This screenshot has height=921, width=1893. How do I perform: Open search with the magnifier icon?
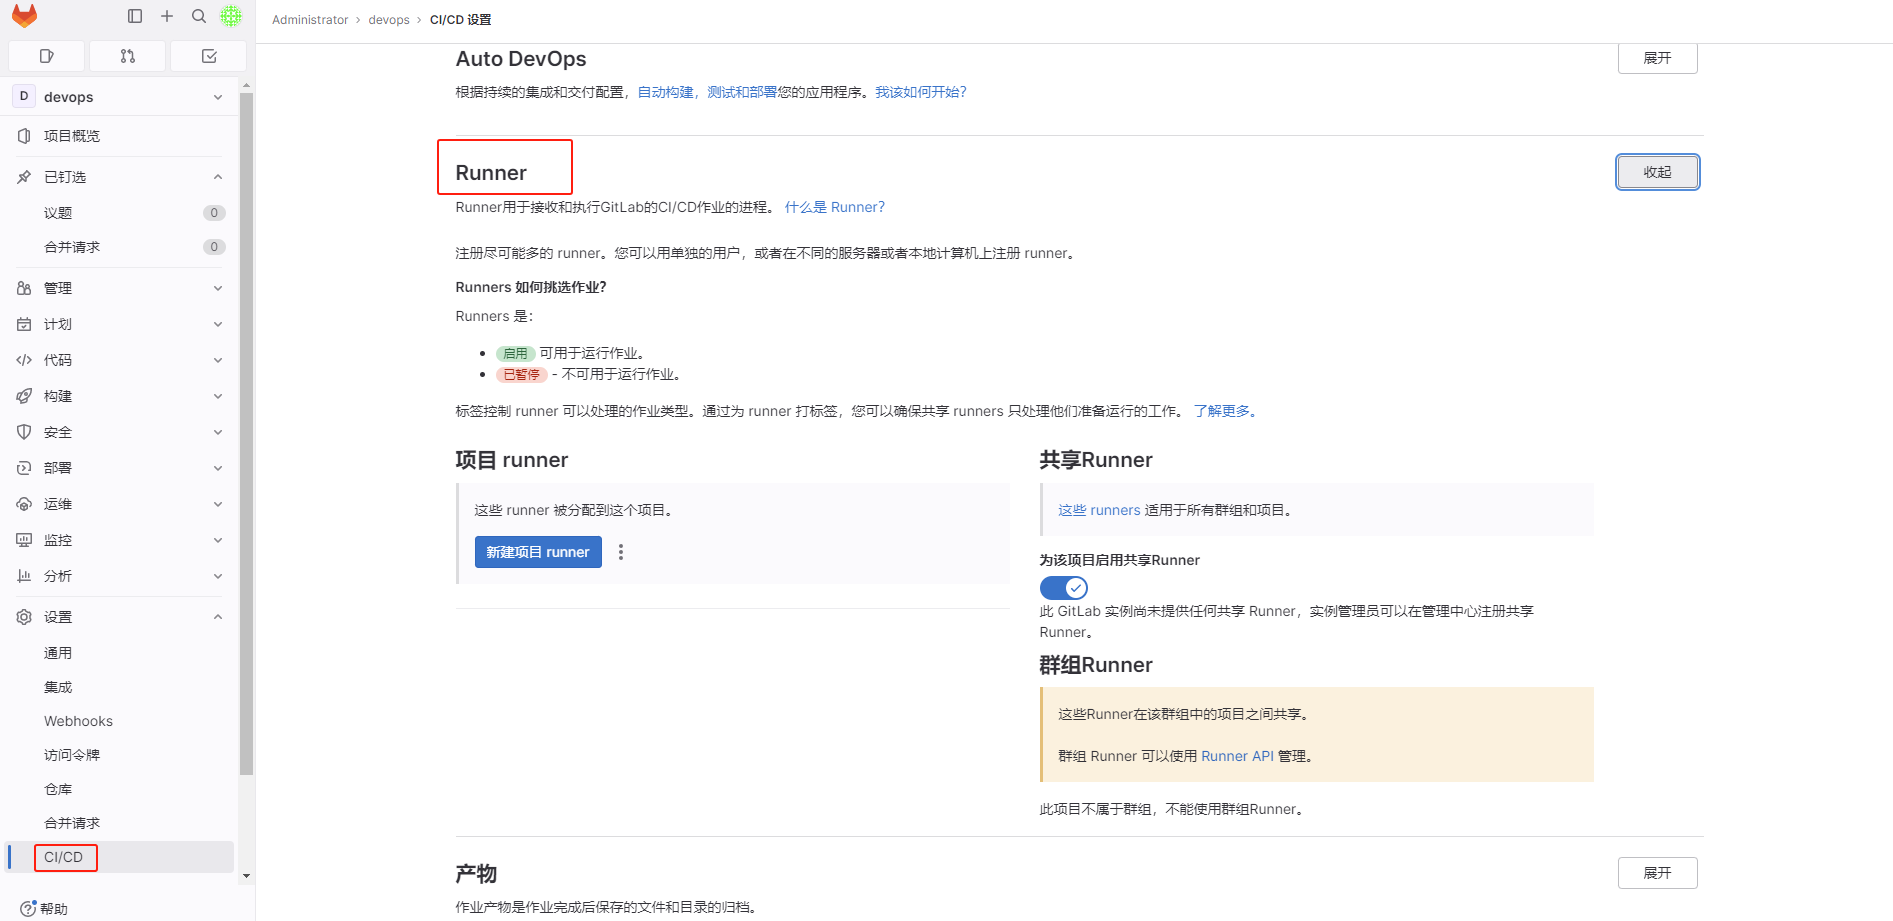click(x=199, y=16)
